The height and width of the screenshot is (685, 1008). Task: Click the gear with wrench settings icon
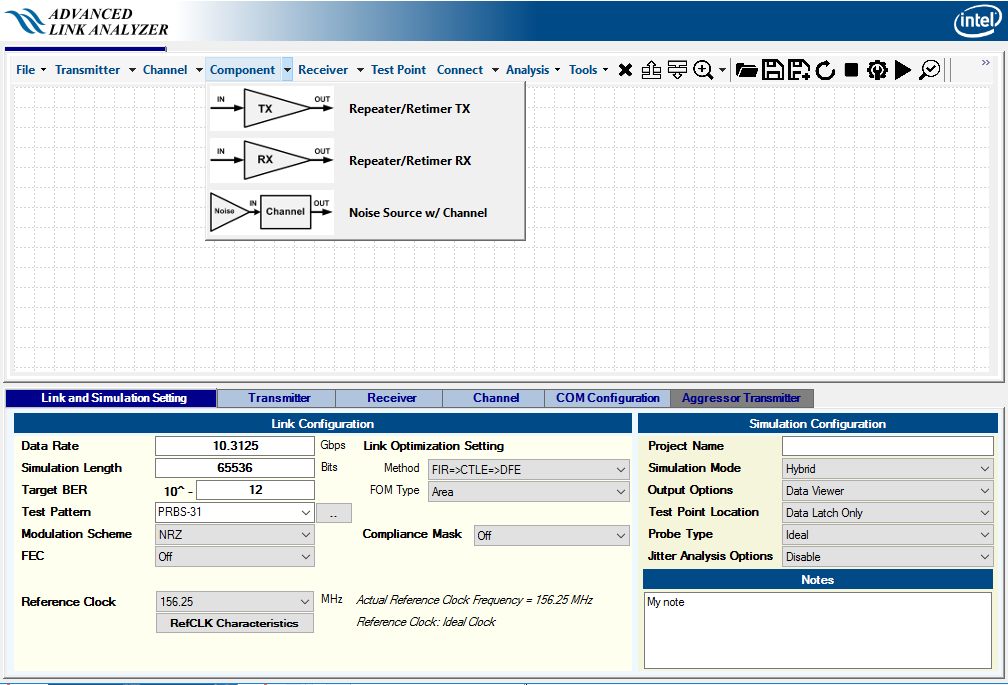click(877, 70)
